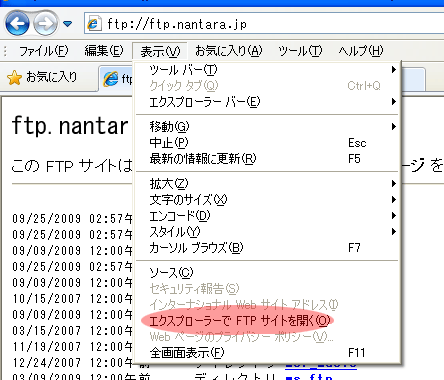Expand the 文字のサイズ(X) submenu

[267, 200]
